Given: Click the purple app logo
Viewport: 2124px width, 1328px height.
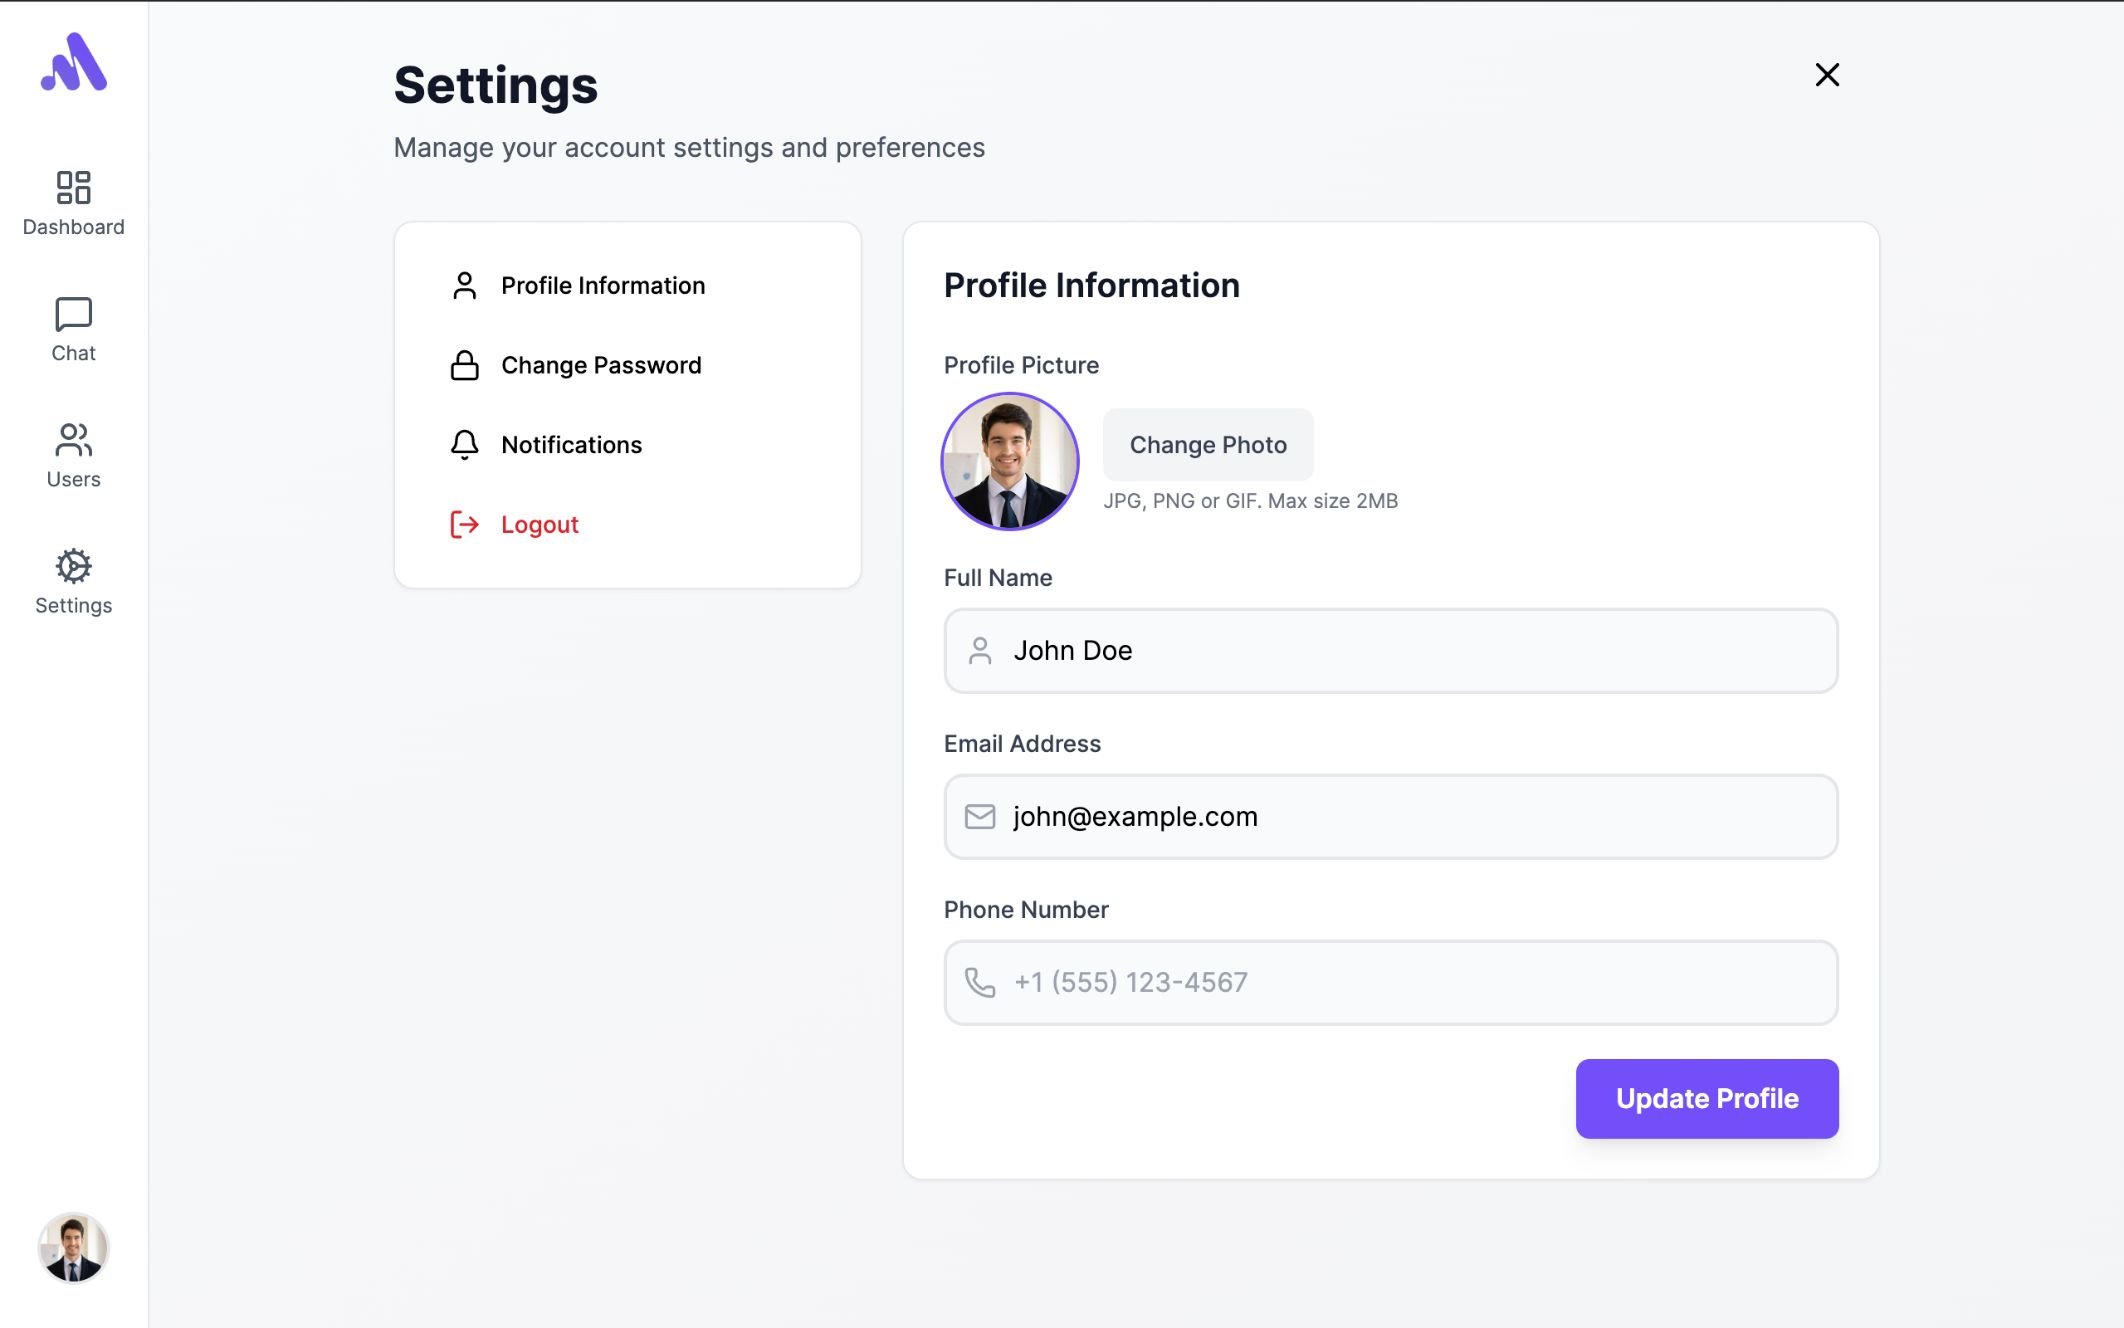Looking at the screenshot, I should (74, 63).
